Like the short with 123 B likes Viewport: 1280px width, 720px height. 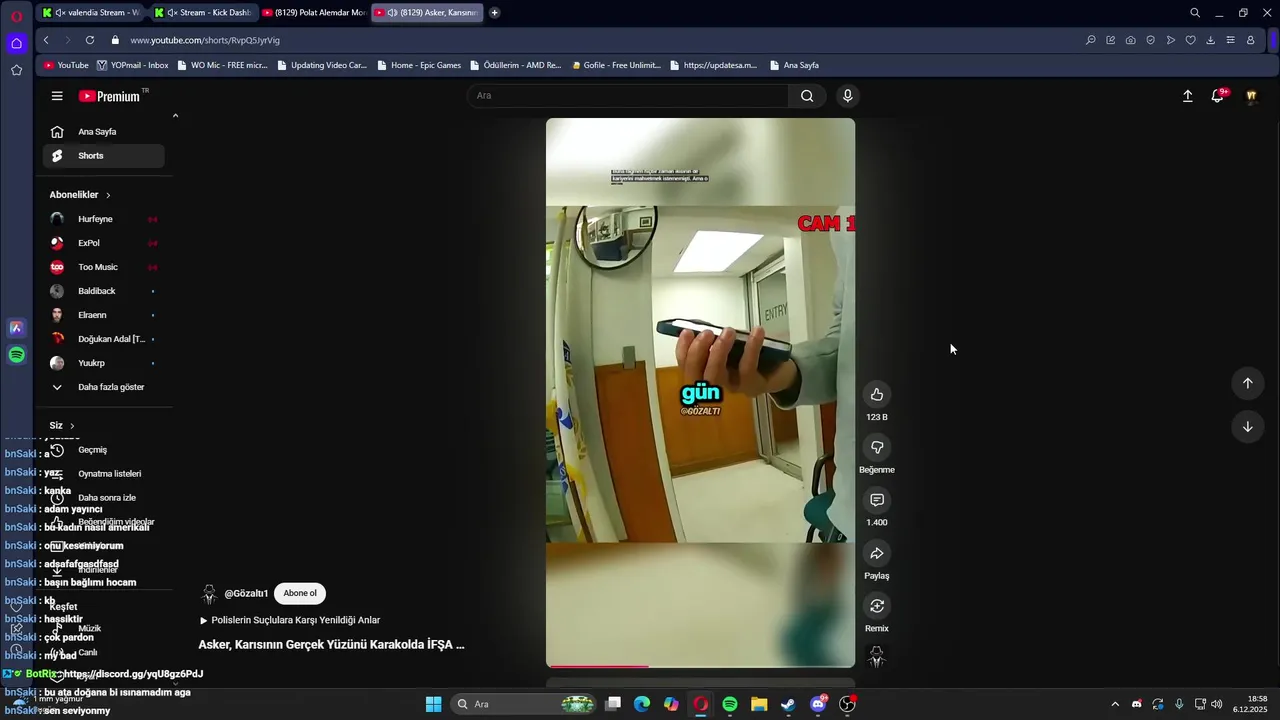point(877,394)
